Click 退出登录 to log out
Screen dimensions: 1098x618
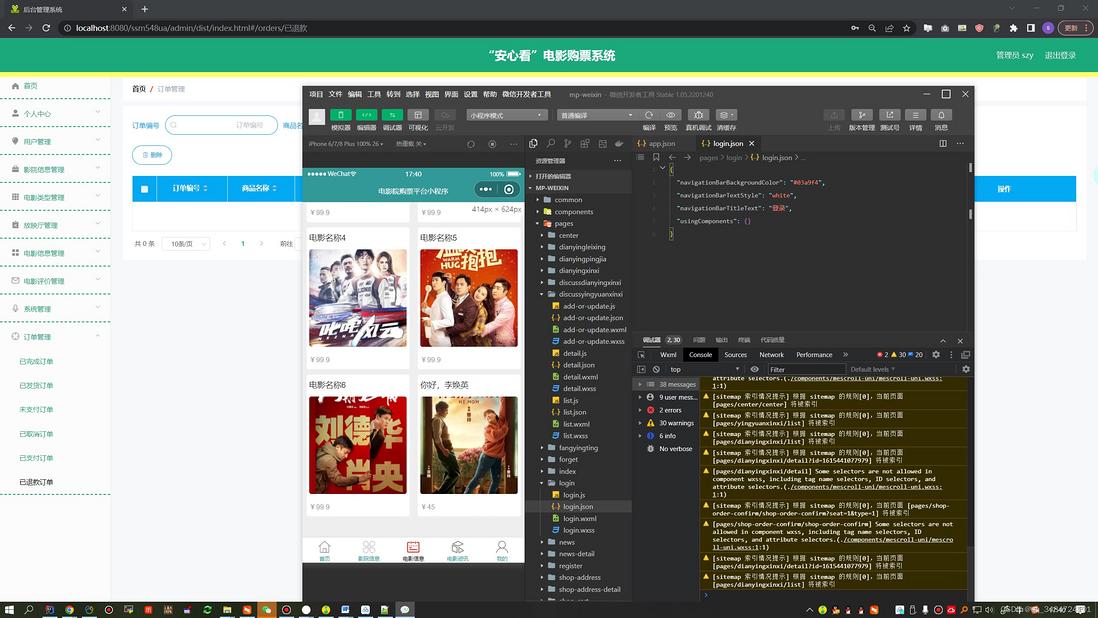tap(1060, 55)
